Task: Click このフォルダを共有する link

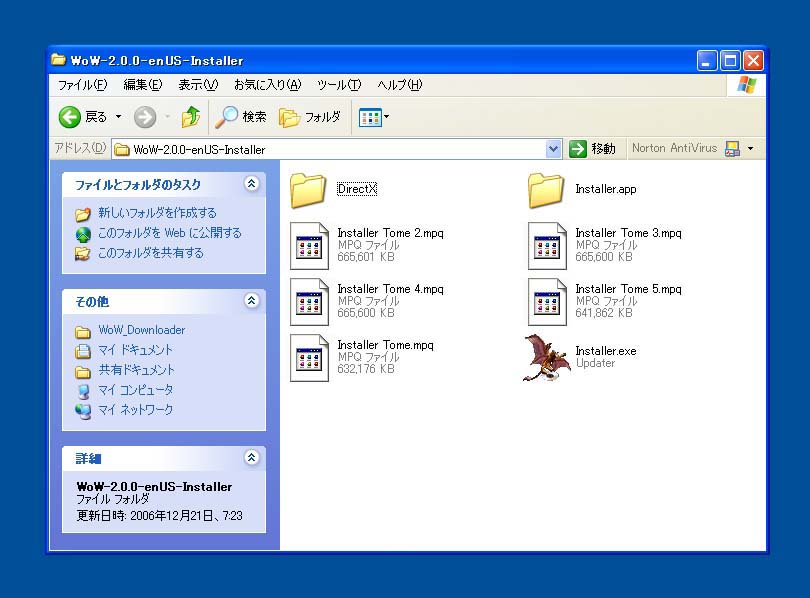Action: (x=150, y=253)
